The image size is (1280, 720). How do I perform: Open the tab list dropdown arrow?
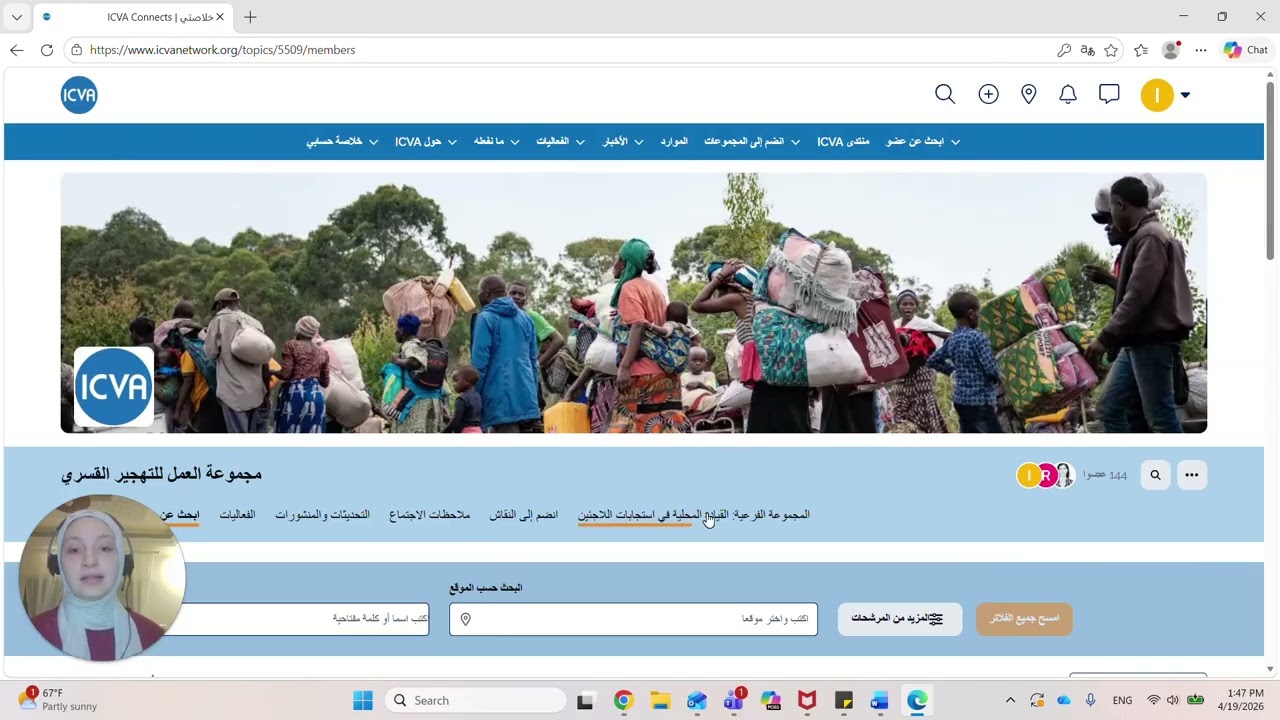coord(16,17)
